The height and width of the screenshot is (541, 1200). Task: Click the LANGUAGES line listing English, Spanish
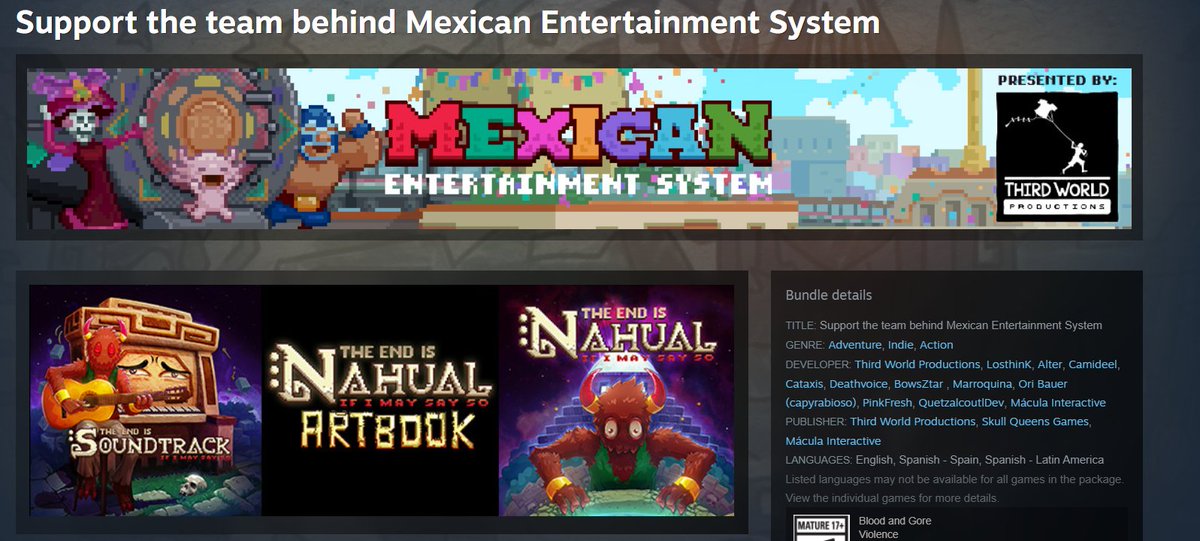(945, 460)
